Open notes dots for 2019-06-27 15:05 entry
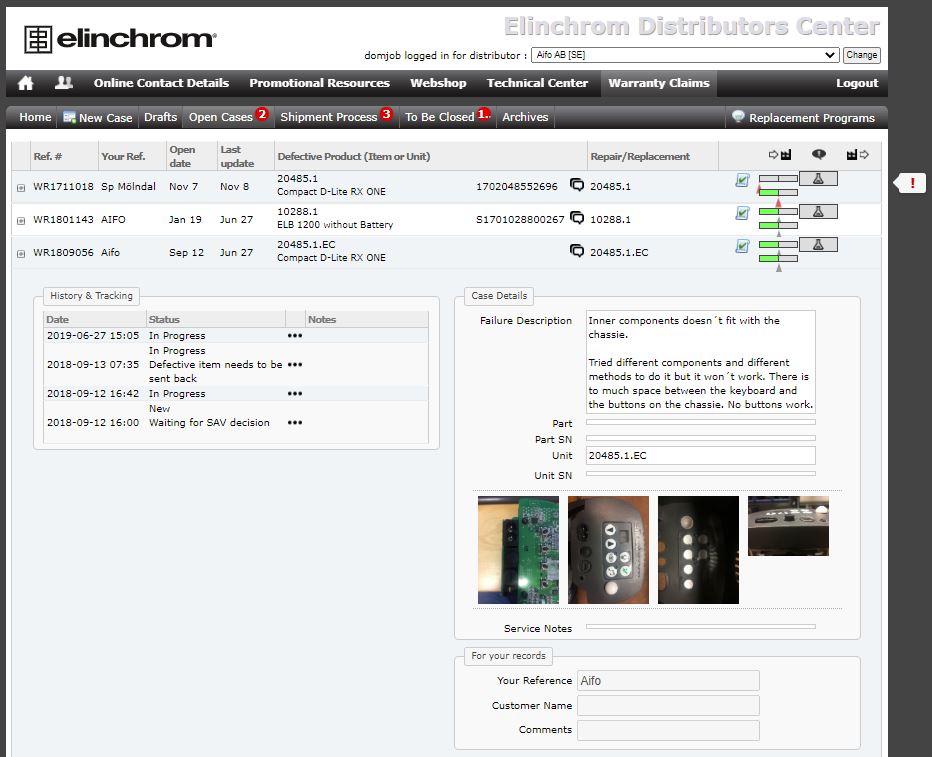Image resolution: width=932 pixels, height=757 pixels. pos(295,336)
